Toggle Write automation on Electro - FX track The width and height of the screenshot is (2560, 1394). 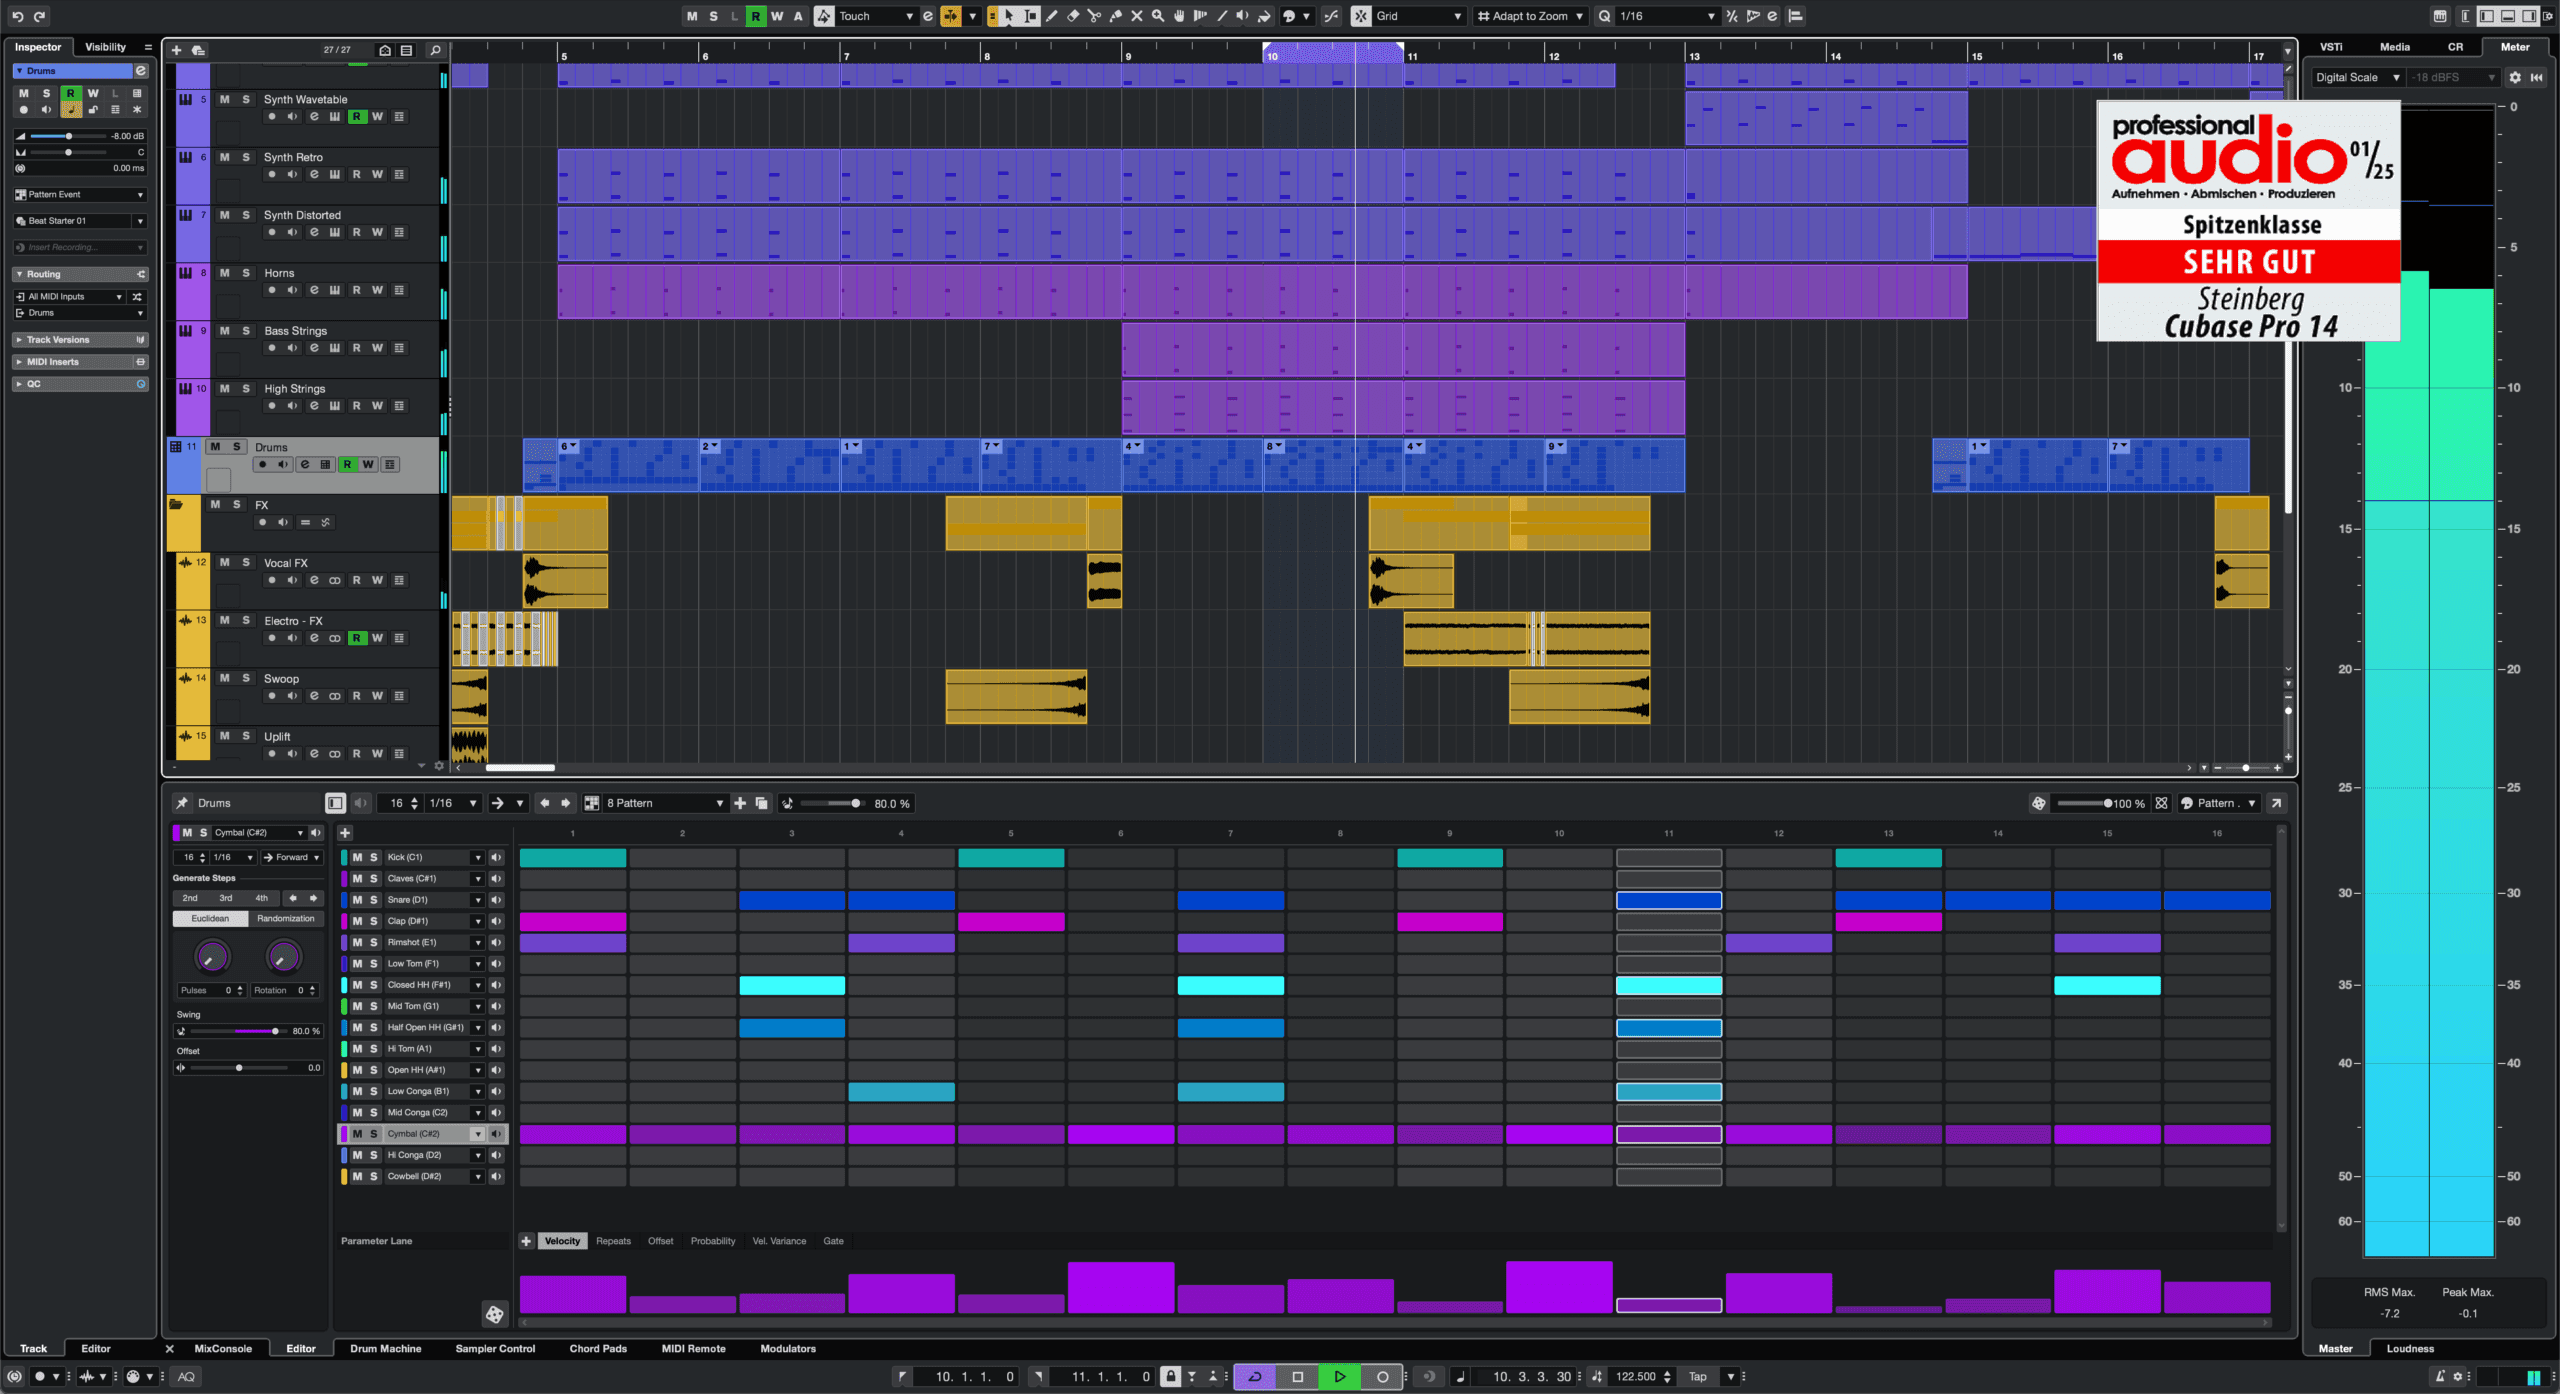pos(378,638)
